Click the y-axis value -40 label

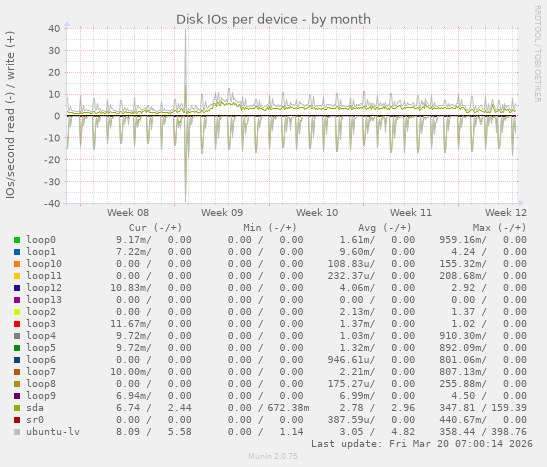coord(52,203)
